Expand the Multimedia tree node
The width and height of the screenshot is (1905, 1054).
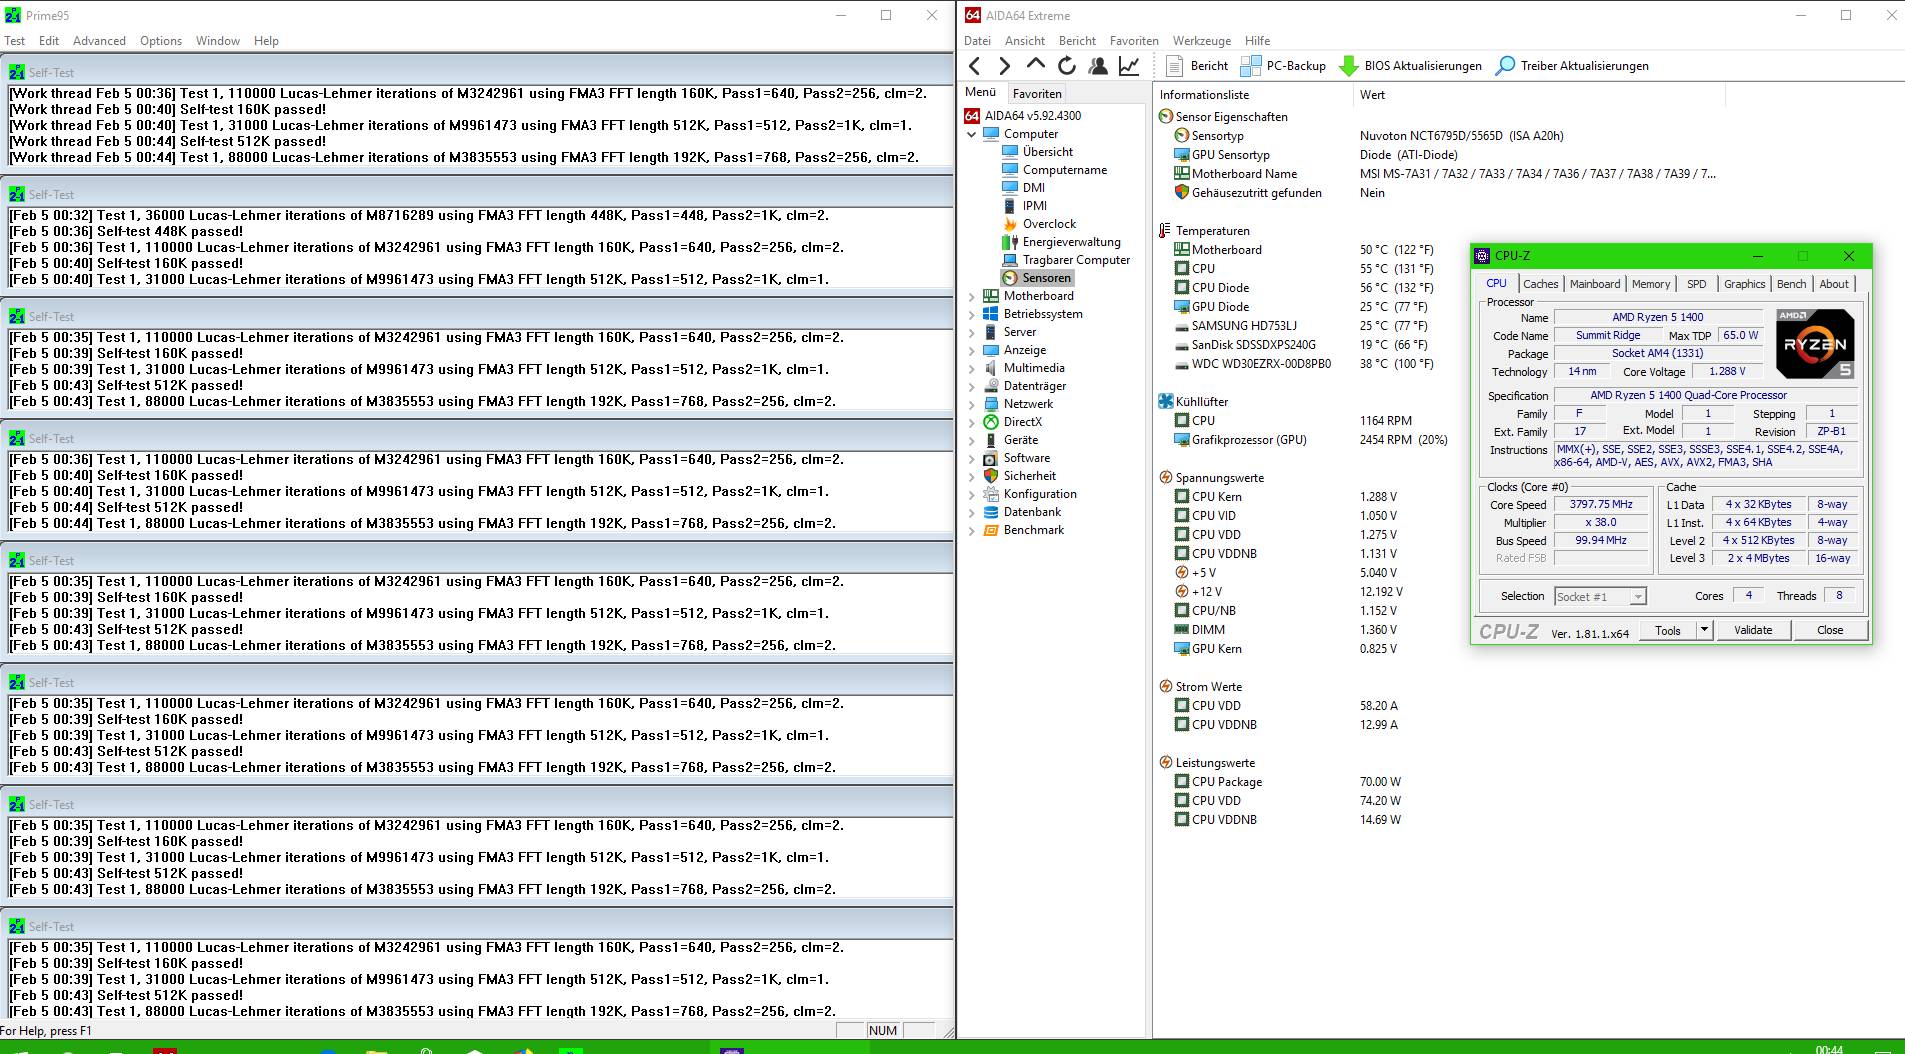972,368
